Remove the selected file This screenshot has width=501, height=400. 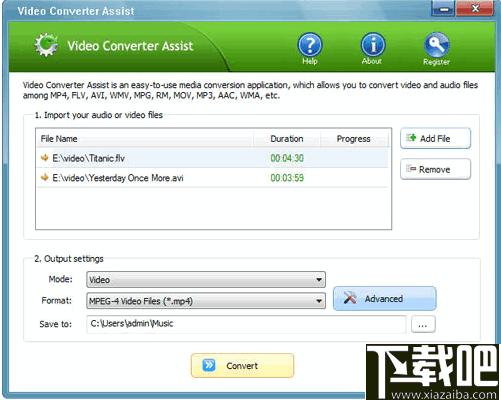435,169
